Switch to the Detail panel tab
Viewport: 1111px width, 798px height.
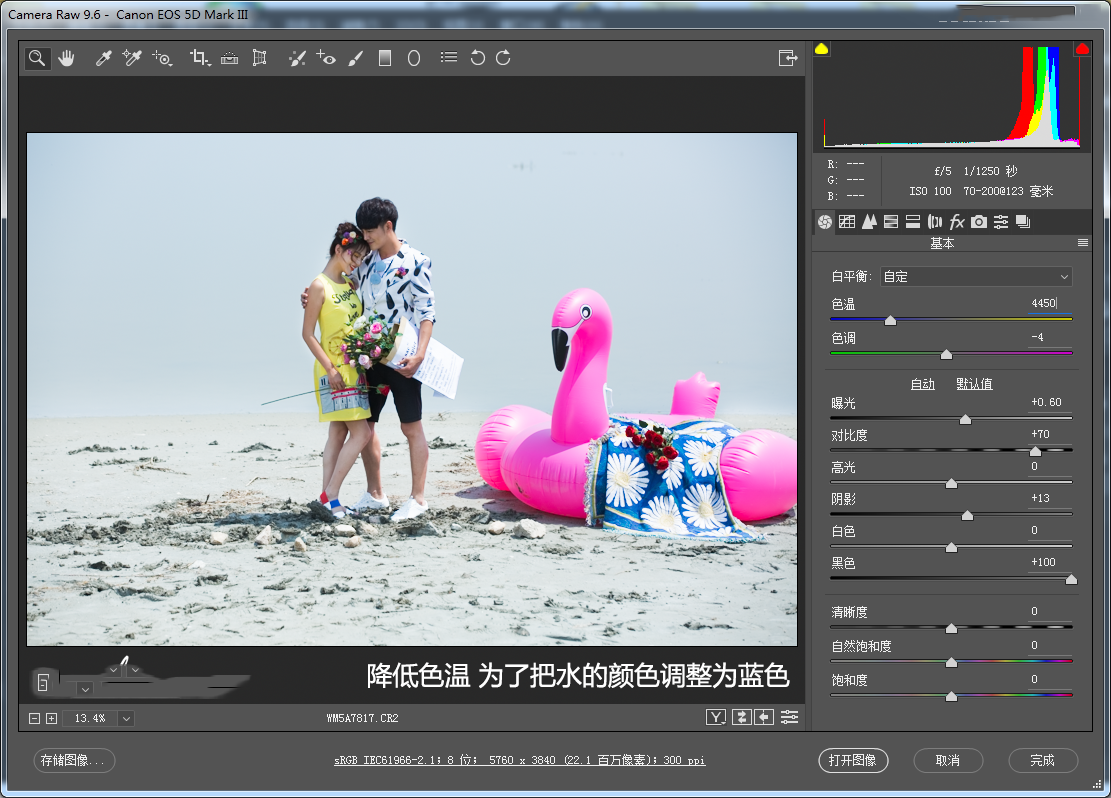(869, 222)
